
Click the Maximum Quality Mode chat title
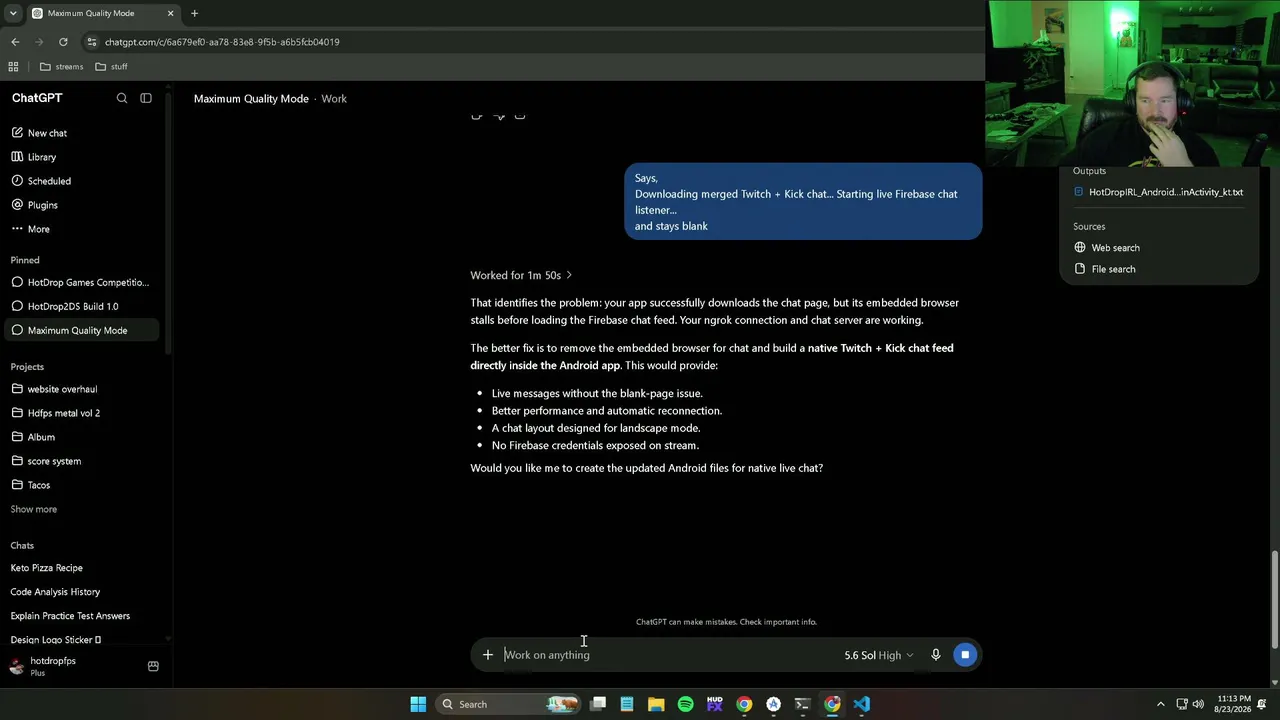pos(251,99)
